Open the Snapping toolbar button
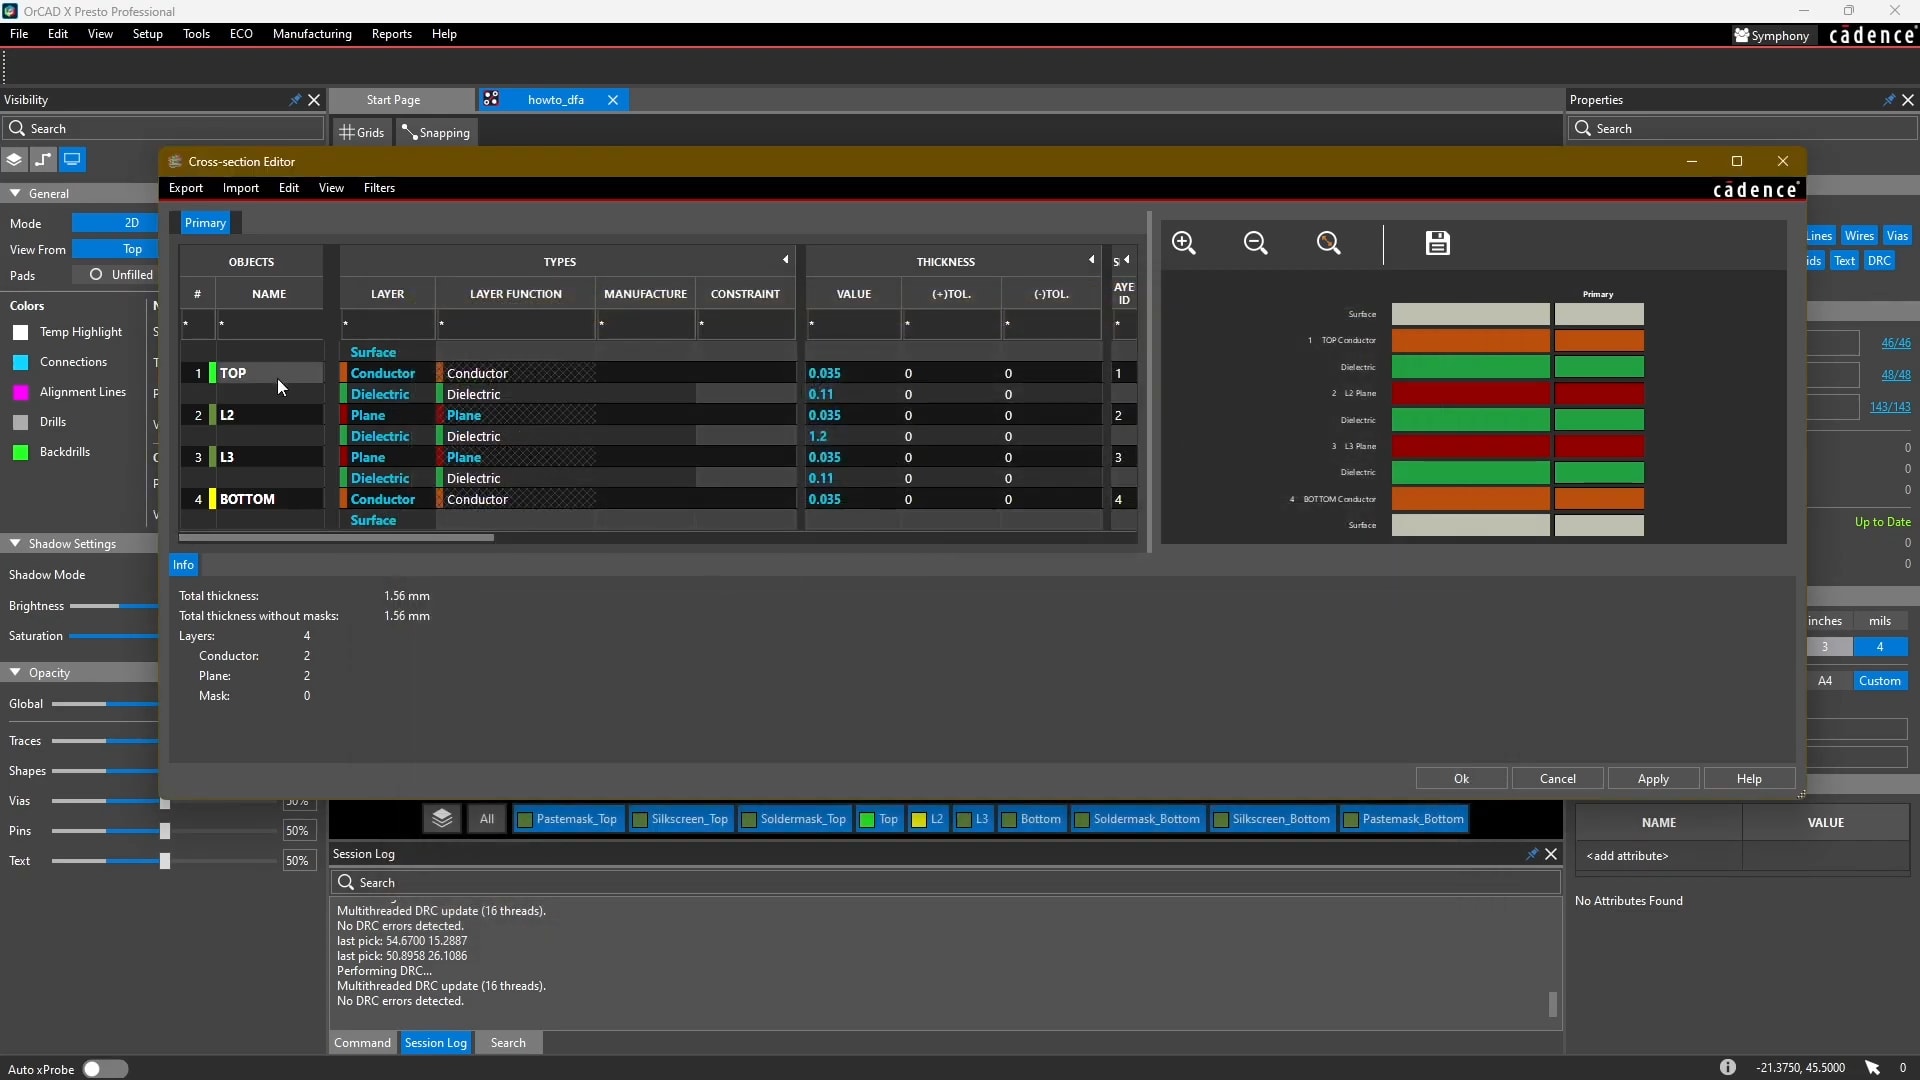The width and height of the screenshot is (1920, 1080). coord(436,132)
